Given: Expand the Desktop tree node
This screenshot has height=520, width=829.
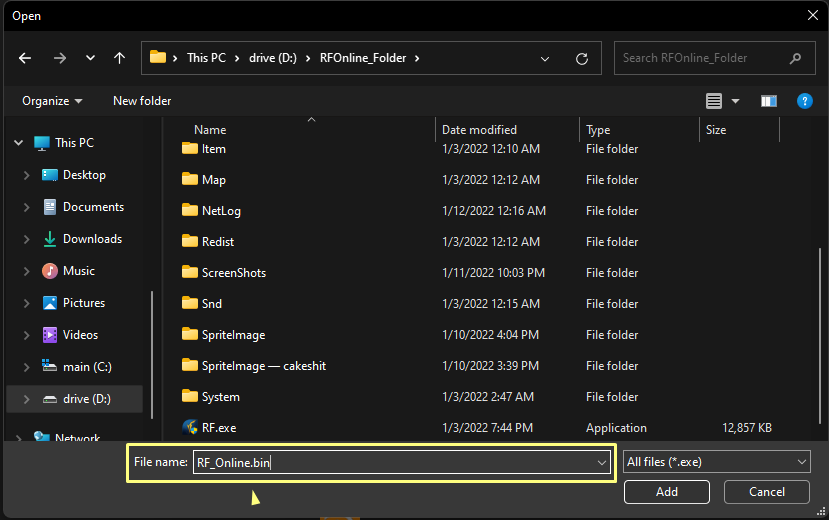Looking at the screenshot, I should pos(27,175).
